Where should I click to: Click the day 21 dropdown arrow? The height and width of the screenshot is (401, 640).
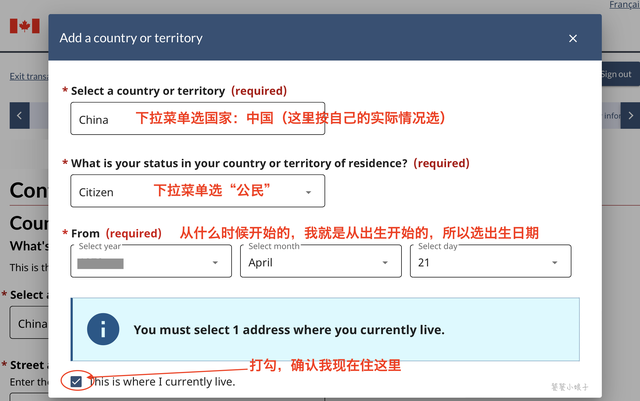[554, 262]
